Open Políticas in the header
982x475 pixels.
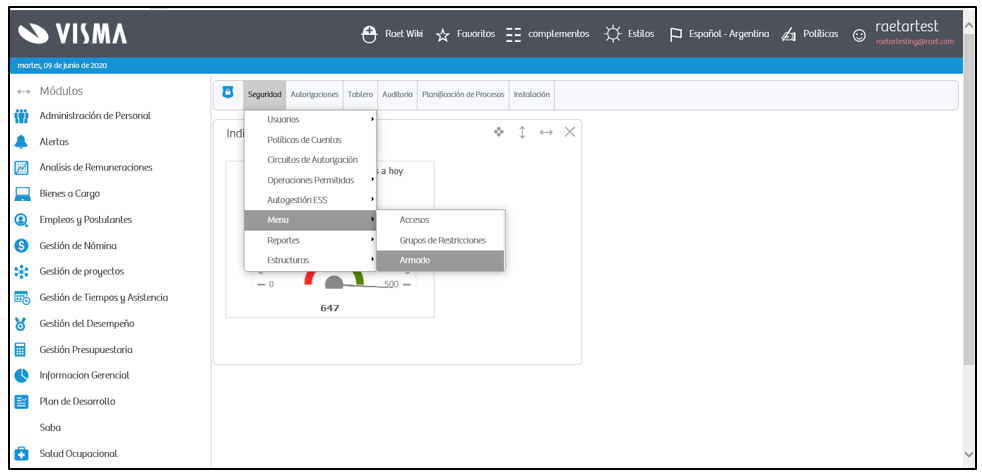click(x=820, y=34)
